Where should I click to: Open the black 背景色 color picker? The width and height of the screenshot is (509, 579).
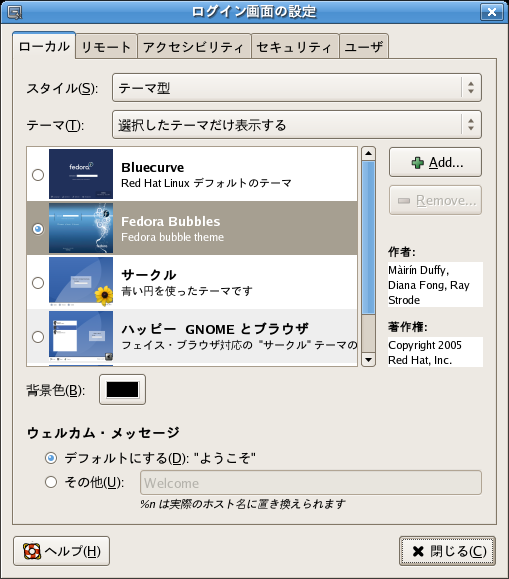pos(122,390)
